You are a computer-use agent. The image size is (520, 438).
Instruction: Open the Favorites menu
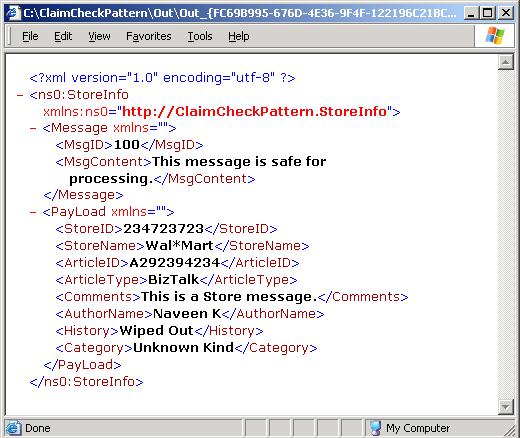point(148,36)
